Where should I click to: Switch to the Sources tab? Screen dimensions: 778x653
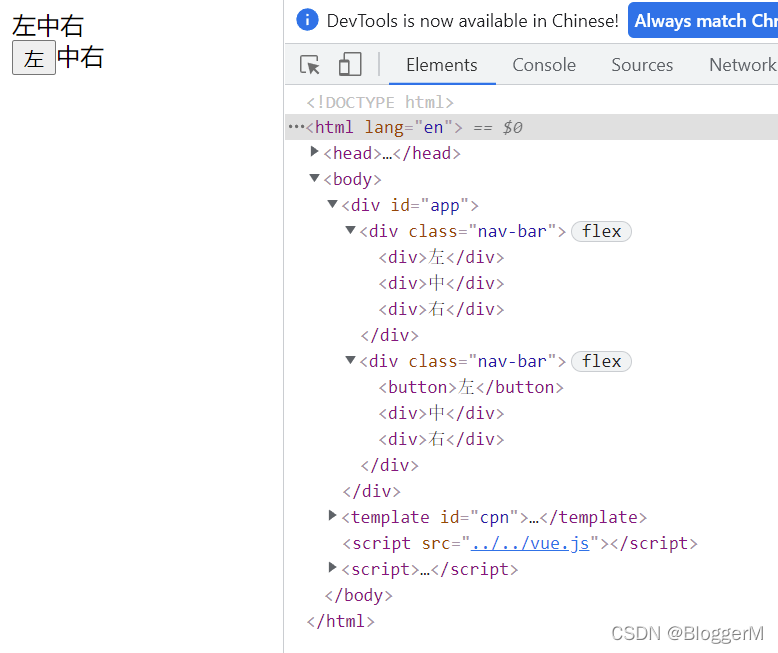coord(642,65)
